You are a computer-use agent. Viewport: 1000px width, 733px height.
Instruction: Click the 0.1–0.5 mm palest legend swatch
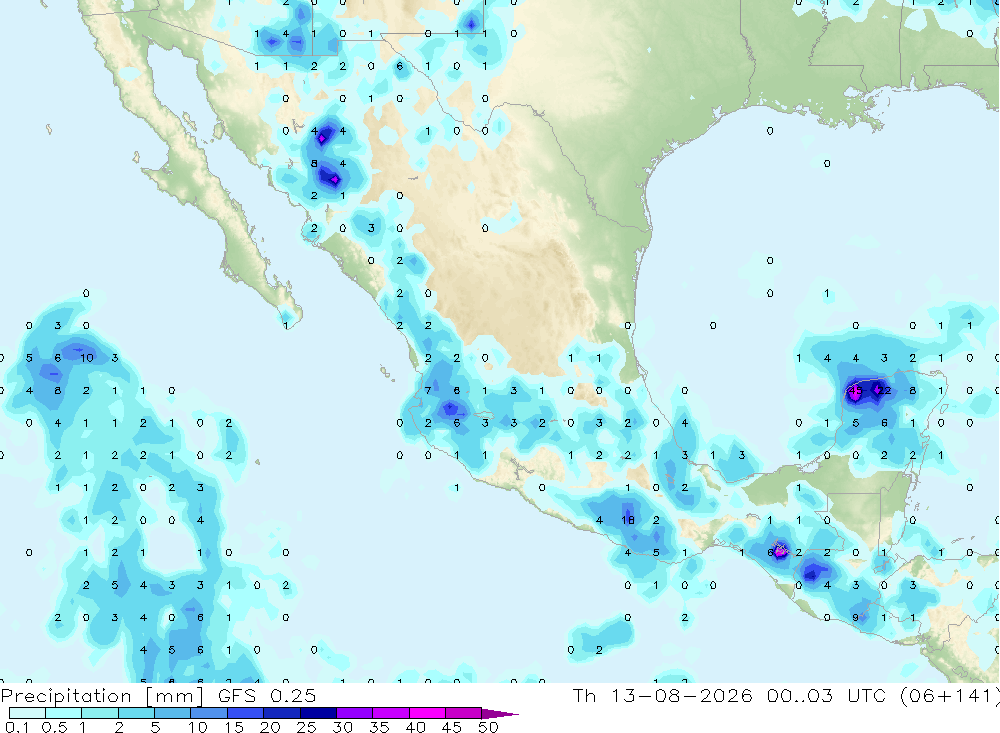click(x=27, y=713)
